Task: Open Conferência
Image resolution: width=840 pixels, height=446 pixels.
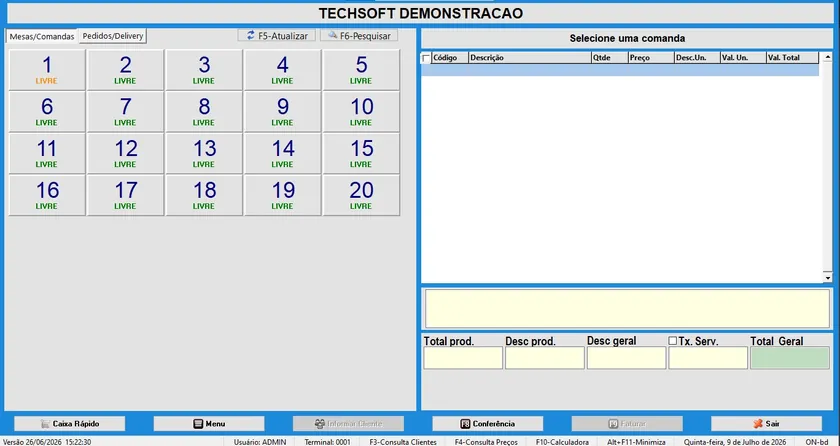Action: 488,424
